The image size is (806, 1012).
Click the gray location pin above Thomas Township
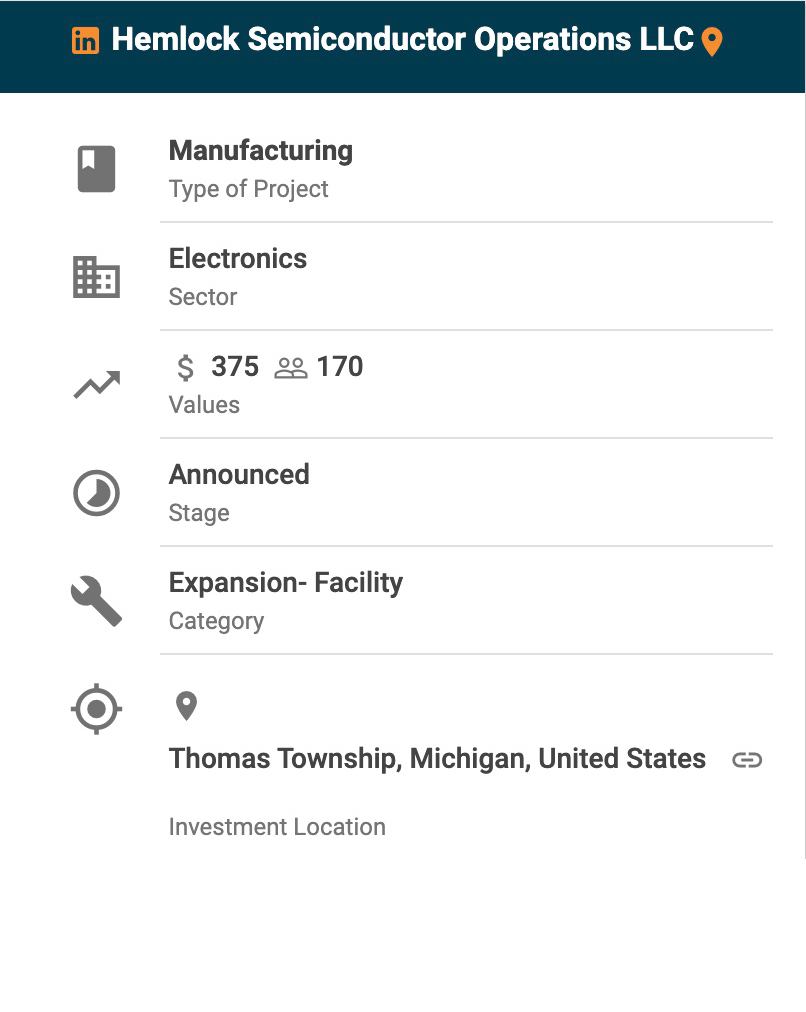pos(186,706)
